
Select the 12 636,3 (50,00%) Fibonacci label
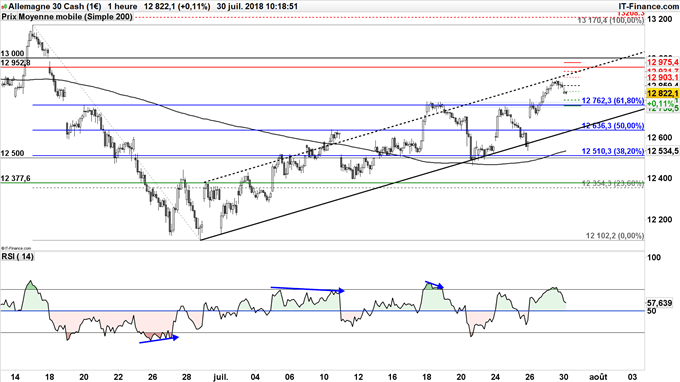point(613,126)
